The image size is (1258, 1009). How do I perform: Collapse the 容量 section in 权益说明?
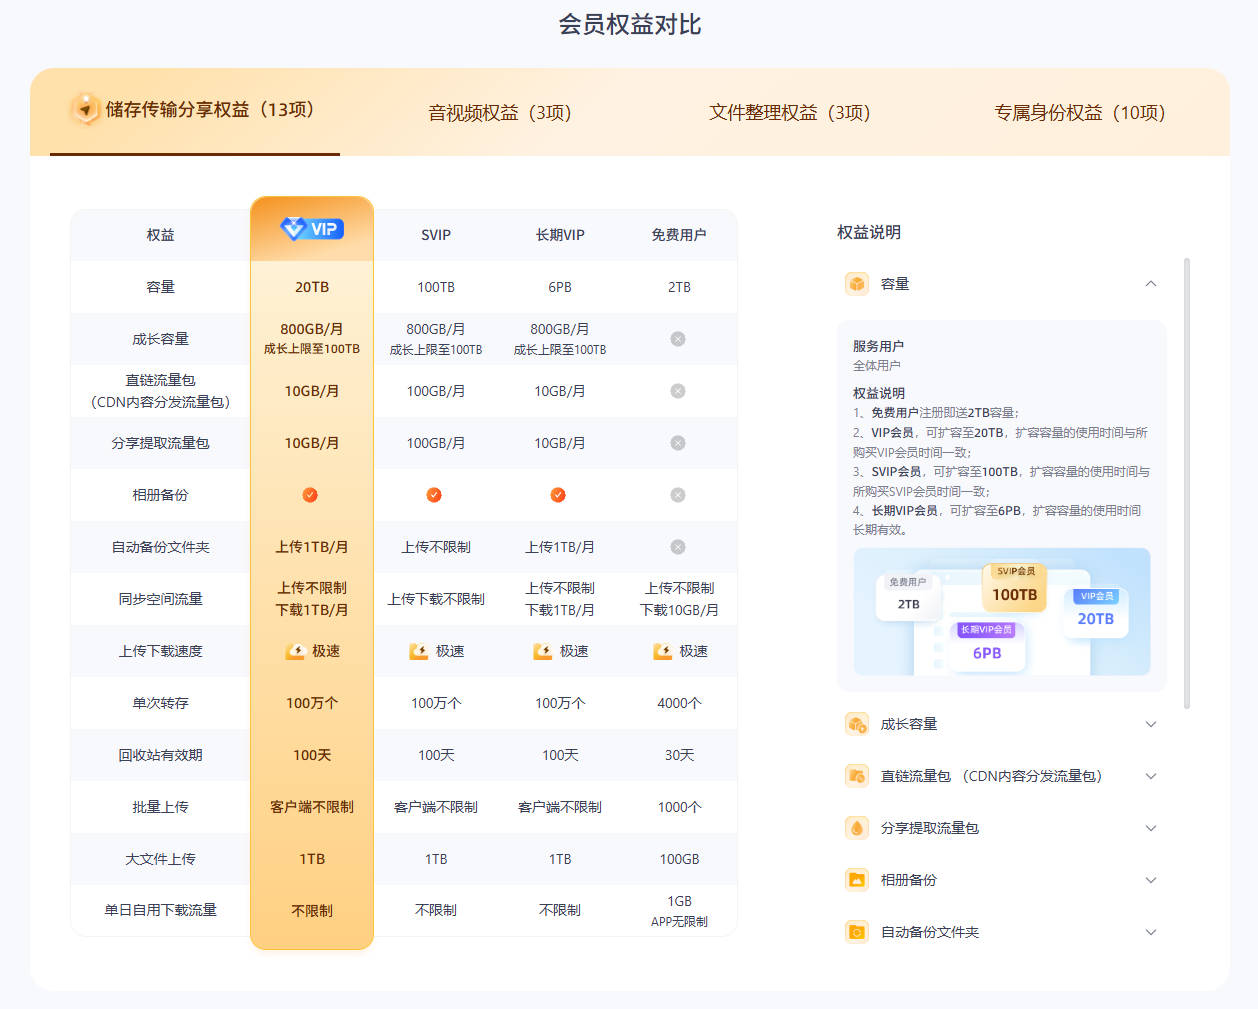pos(1150,284)
